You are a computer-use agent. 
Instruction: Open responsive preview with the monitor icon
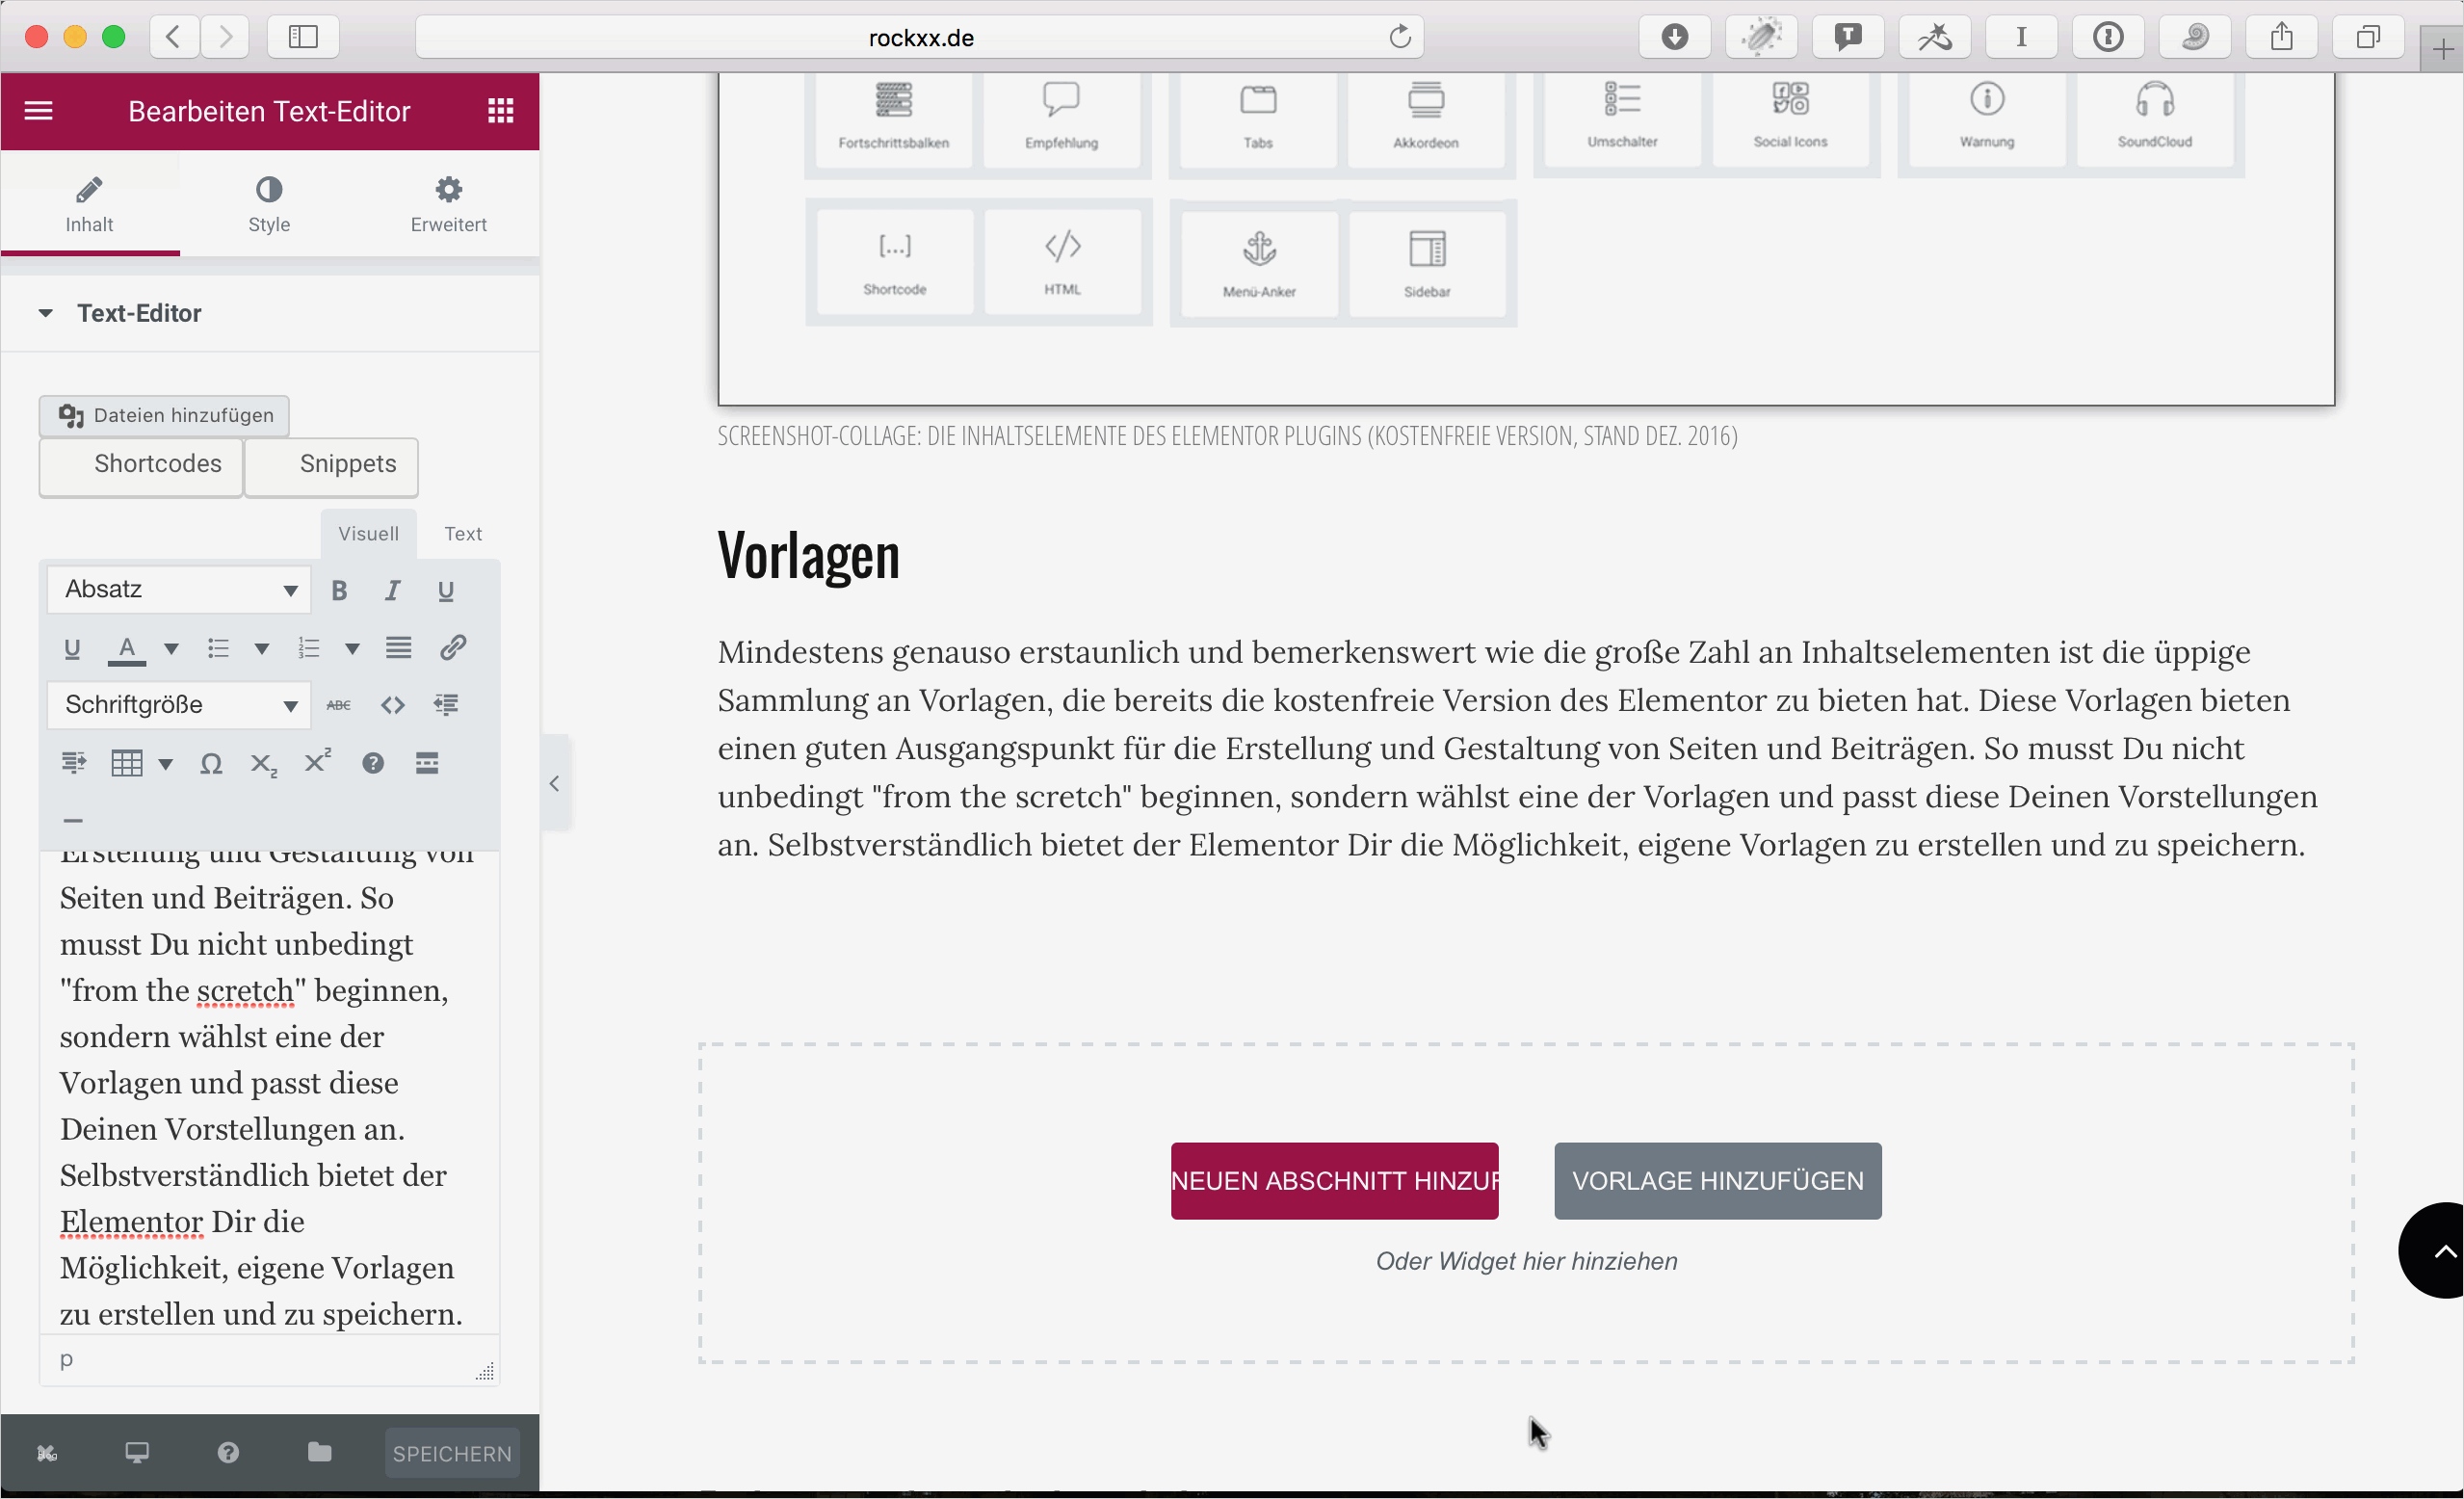pyautogui.click(x=137, y=1452)
